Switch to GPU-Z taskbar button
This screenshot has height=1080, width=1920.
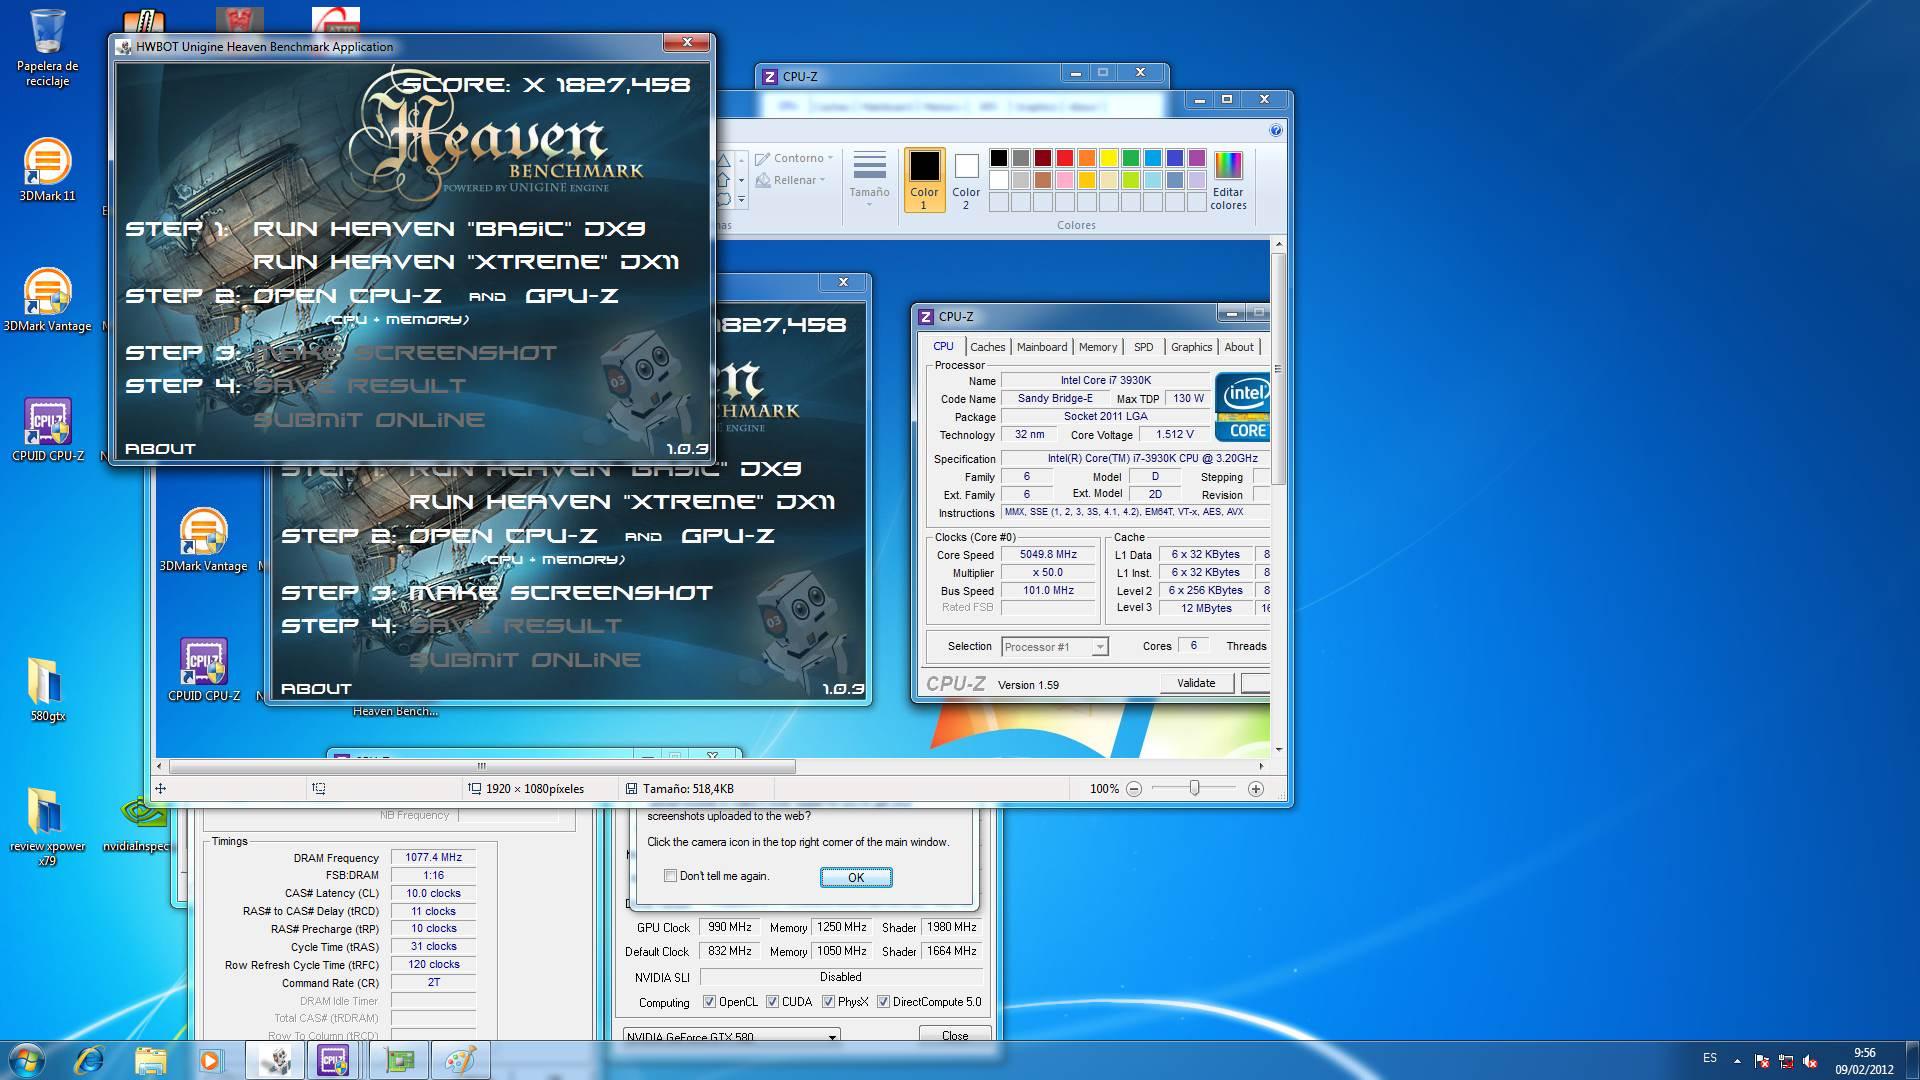click(x=399, y=1060)
